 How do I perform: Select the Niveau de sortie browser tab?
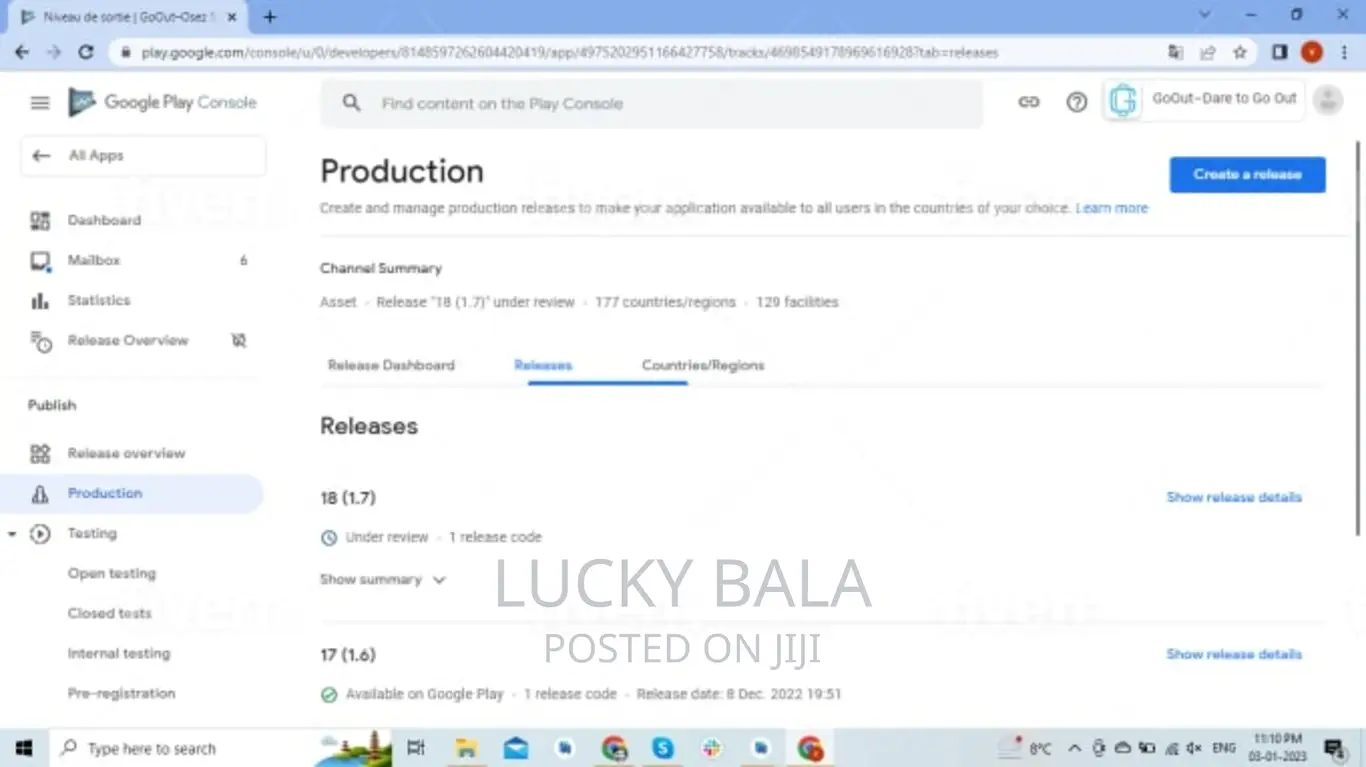point(128,17)
